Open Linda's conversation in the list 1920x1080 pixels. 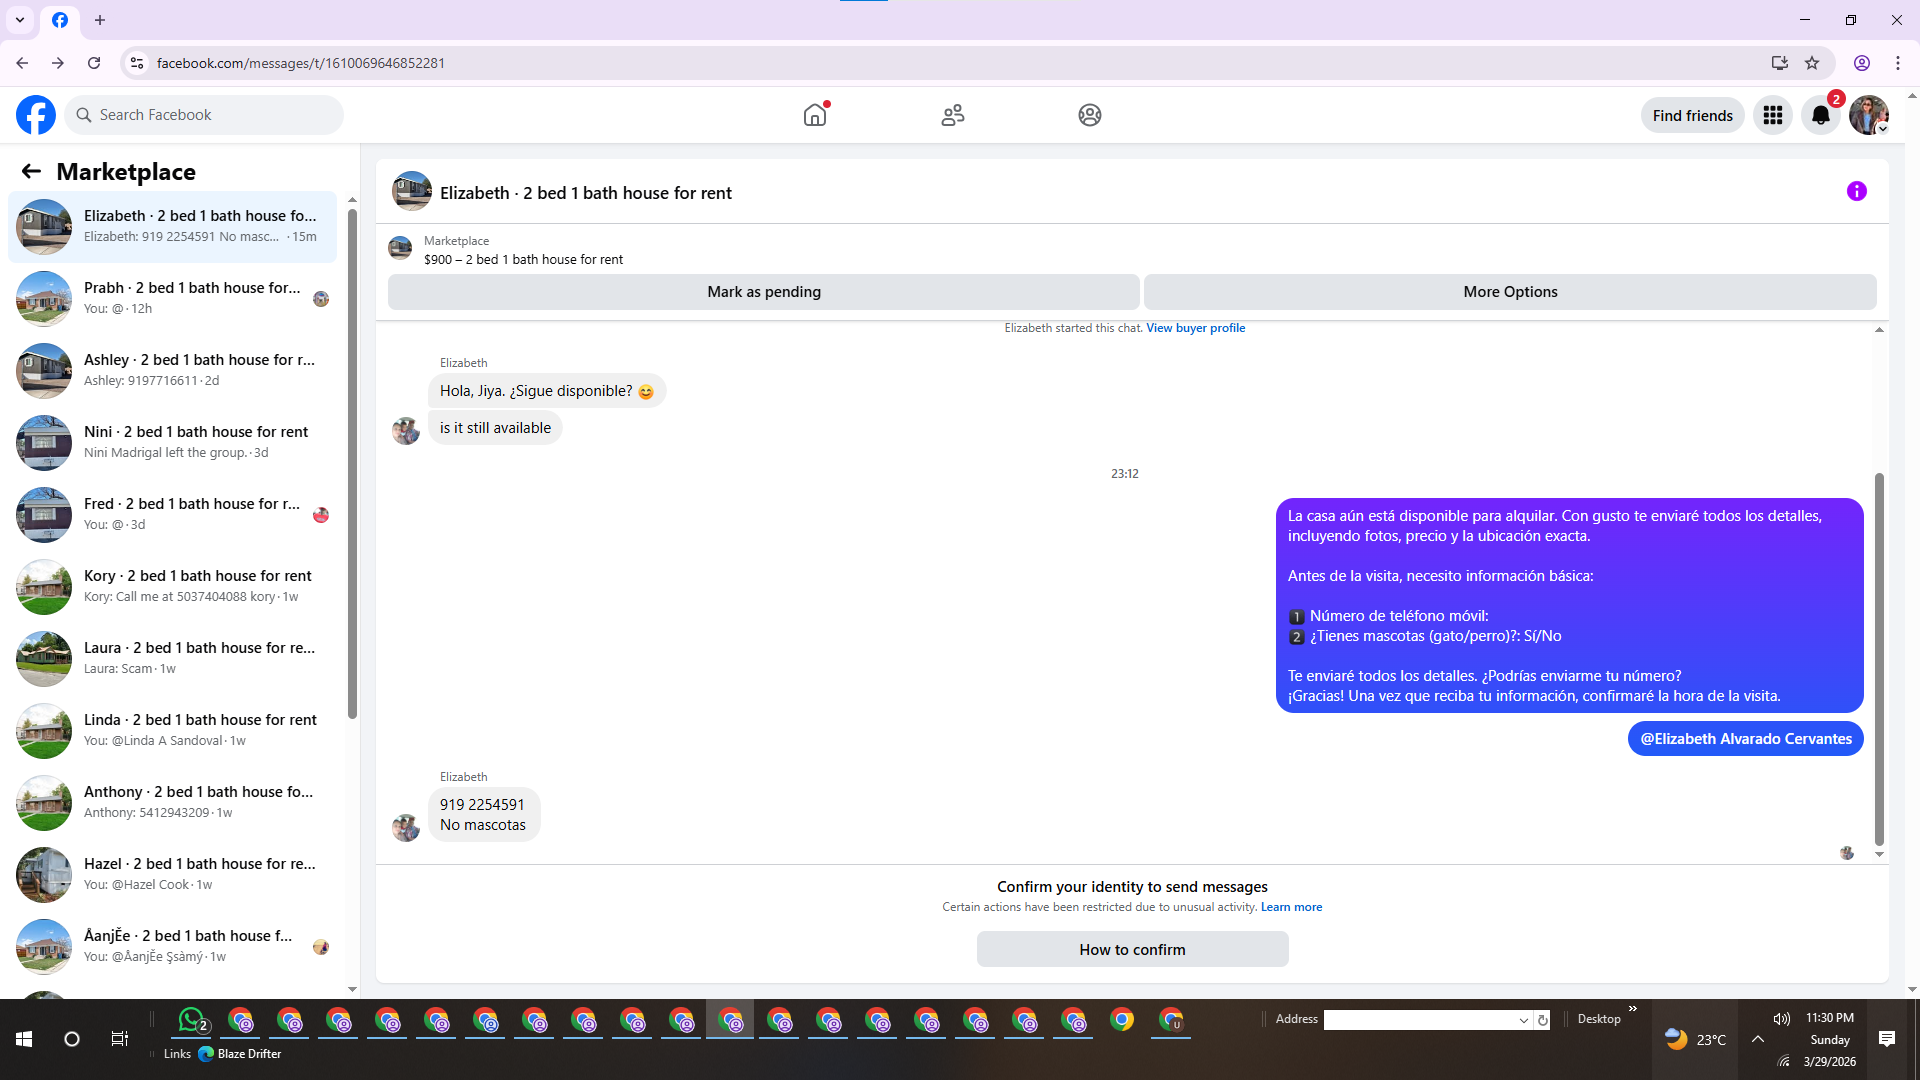[172, 731]
